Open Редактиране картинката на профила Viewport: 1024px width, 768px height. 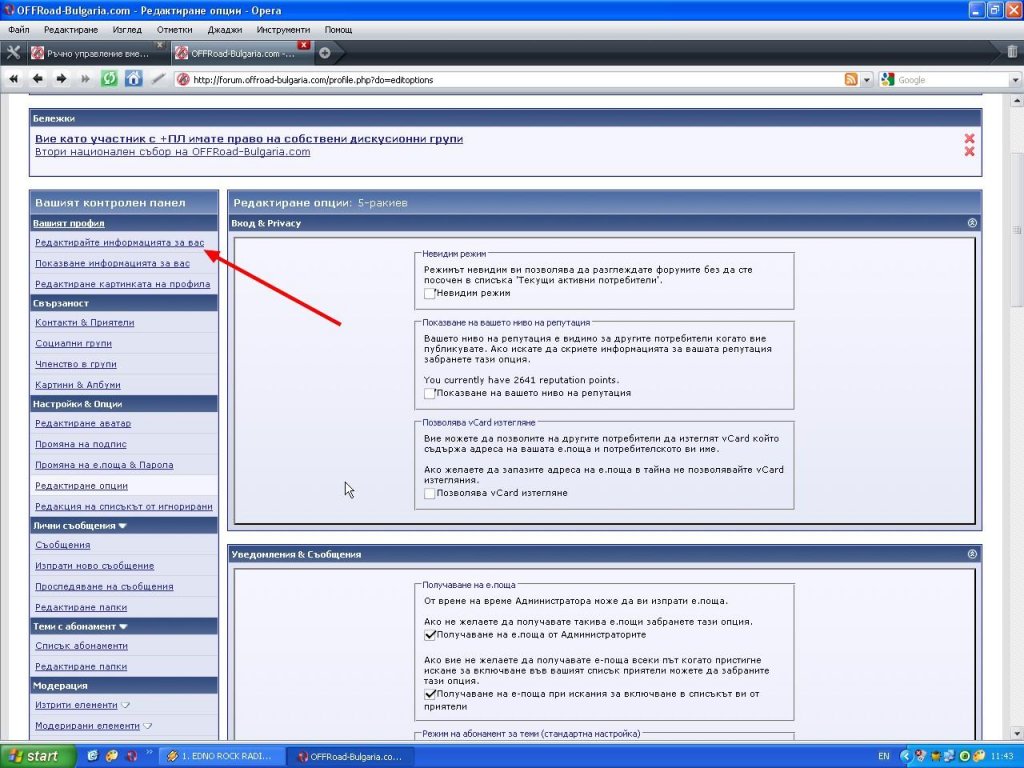pos(123,284)
